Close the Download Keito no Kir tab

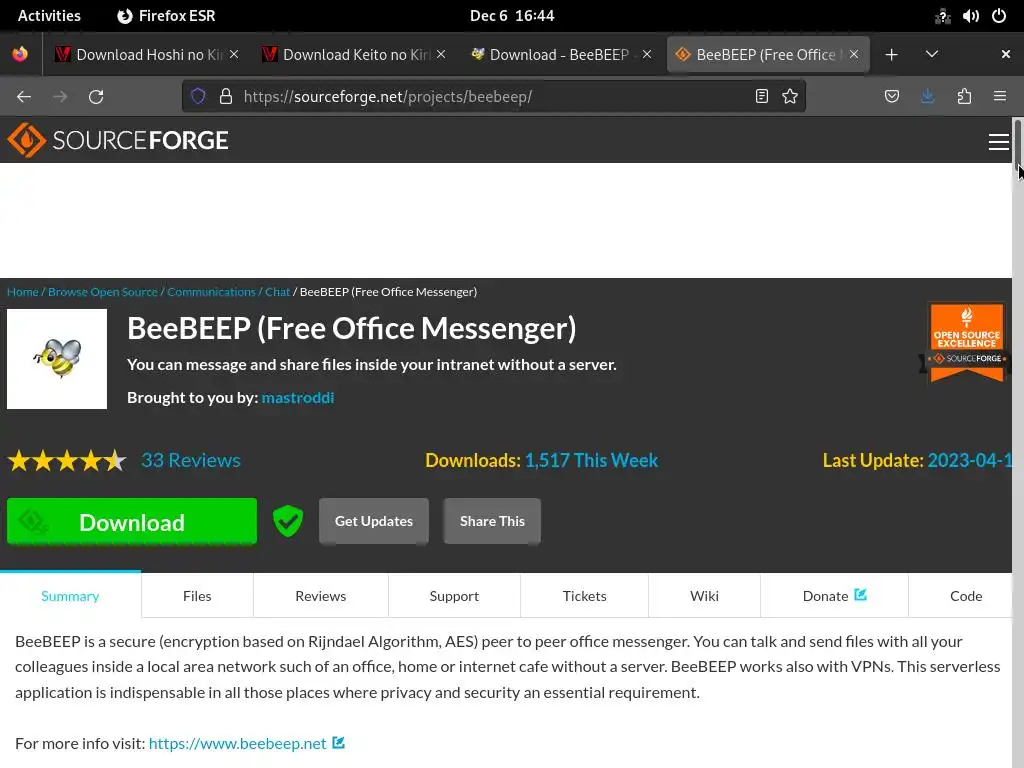[x=441, y=54]
